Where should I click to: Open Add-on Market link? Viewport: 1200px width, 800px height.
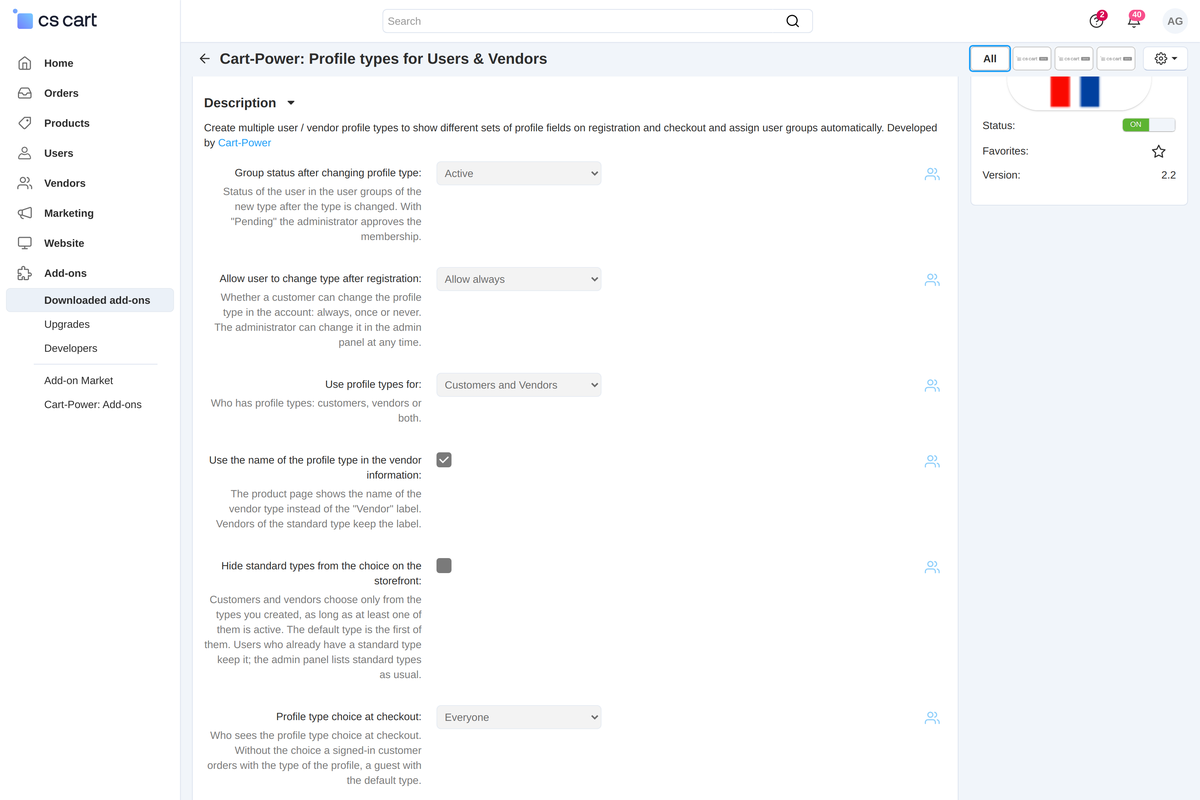click(79, 380)
